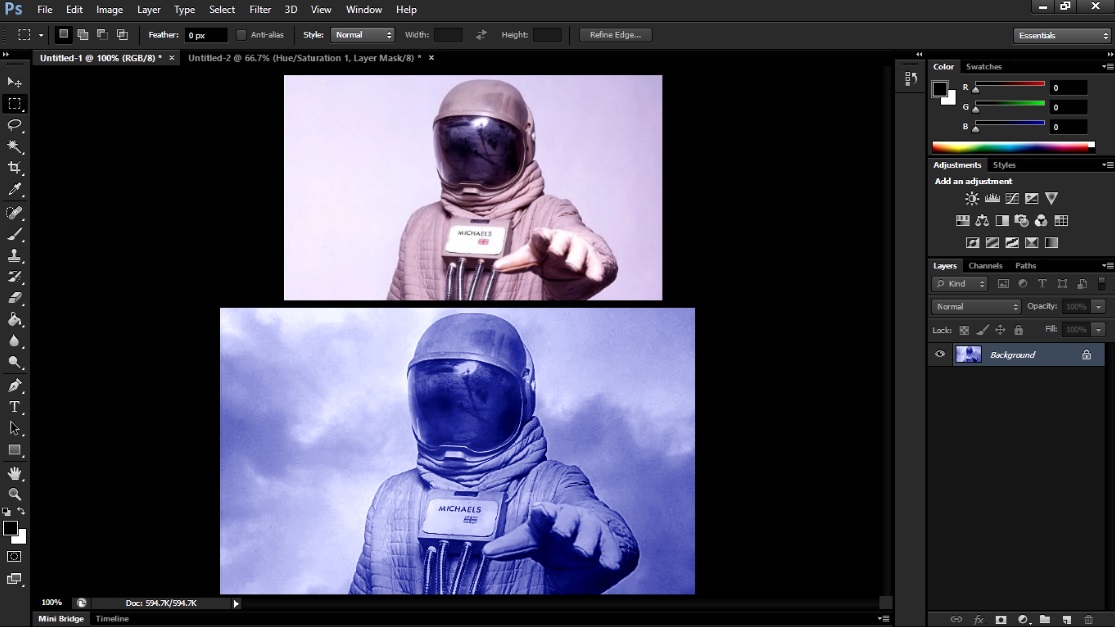Switch to the Channels tab
1115x627 pixels.
pos(985,266)
